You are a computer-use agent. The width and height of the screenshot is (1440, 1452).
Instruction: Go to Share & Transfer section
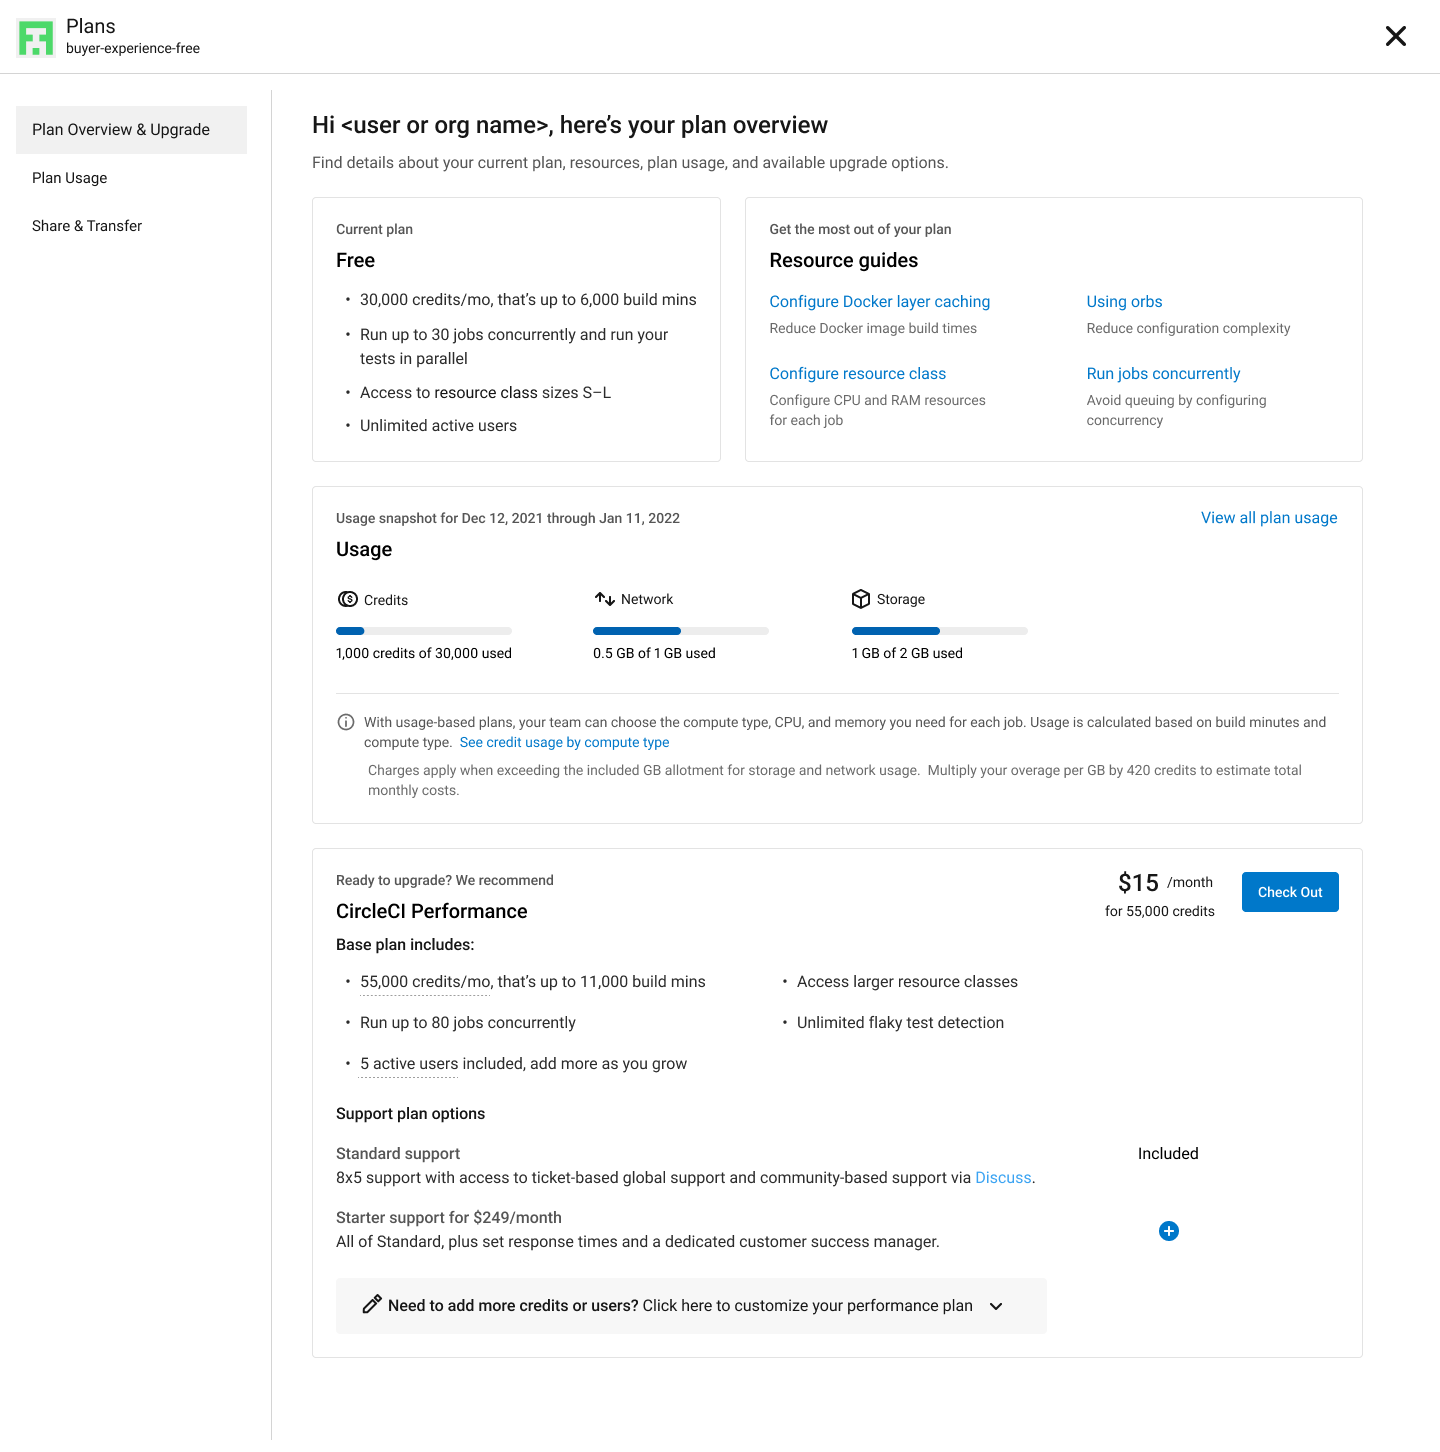click(87, 226)
